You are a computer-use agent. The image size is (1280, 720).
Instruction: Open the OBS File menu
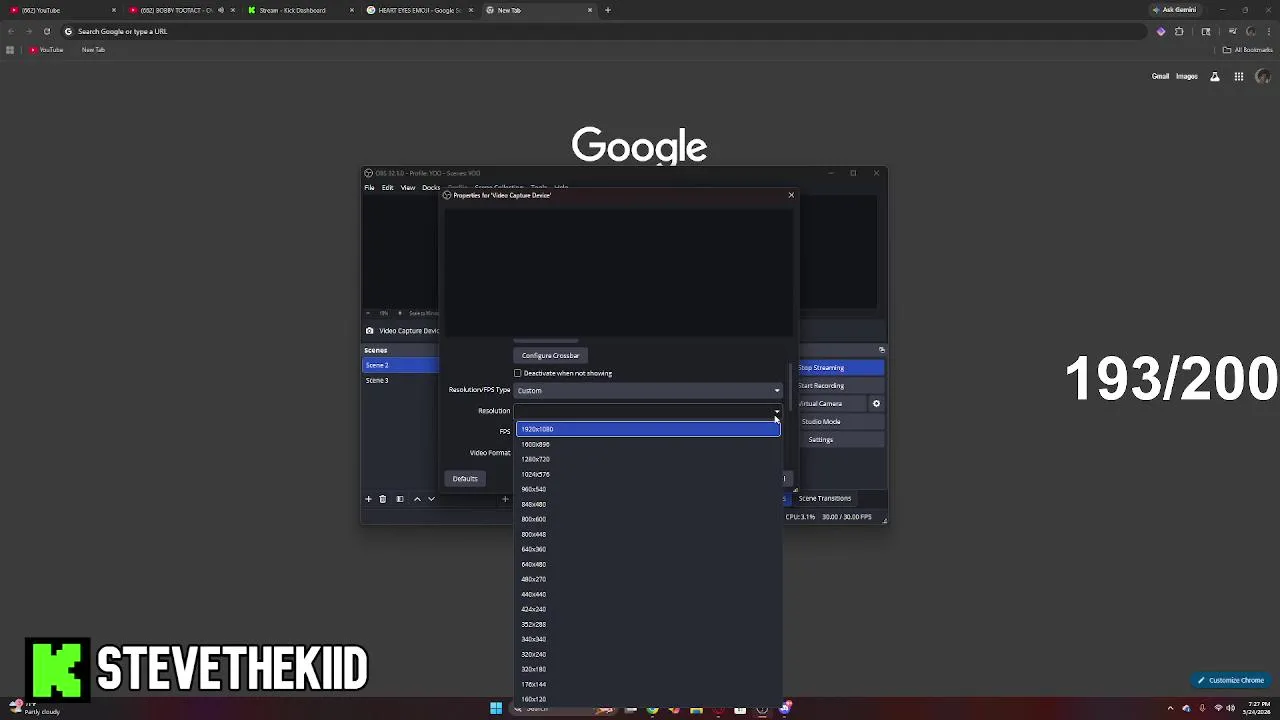click(x=369, y=187)
